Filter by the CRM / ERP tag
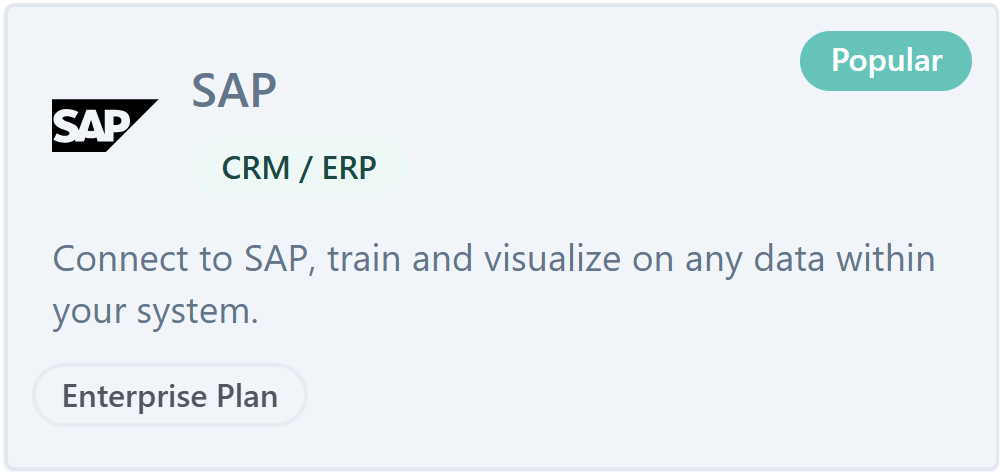The width and height of the screenshot is (1000, 472). point(299,168)
